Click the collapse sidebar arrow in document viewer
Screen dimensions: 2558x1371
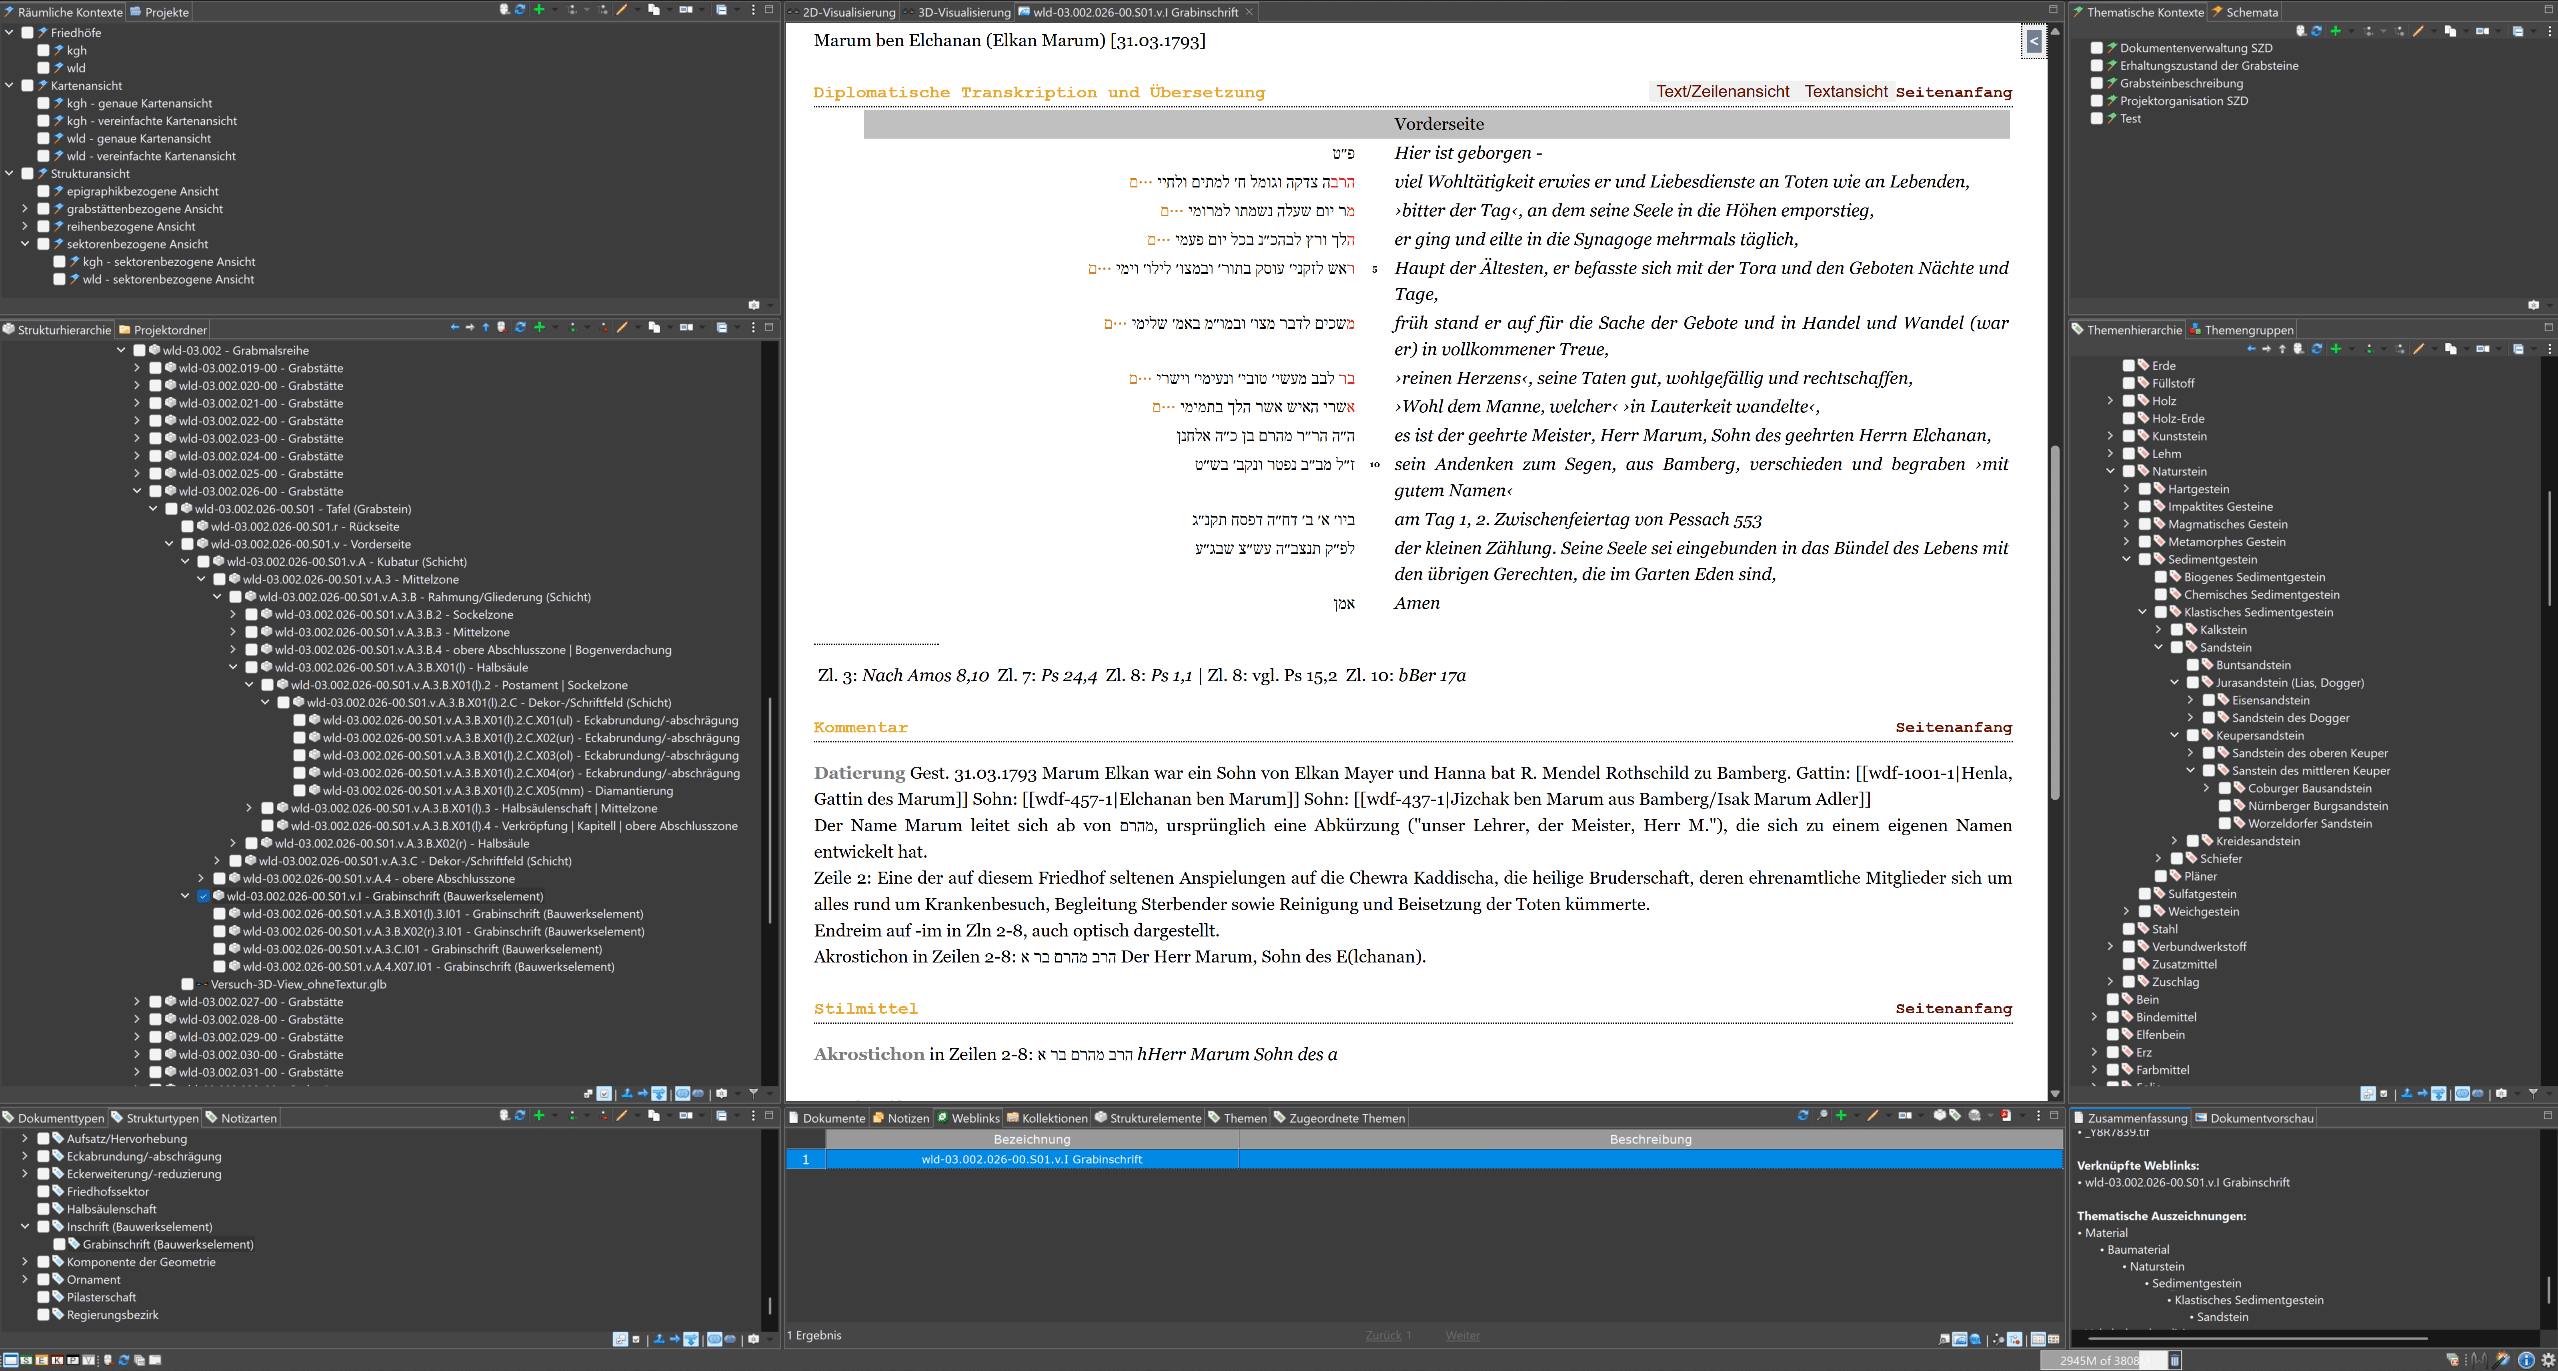coord(2034,41)
